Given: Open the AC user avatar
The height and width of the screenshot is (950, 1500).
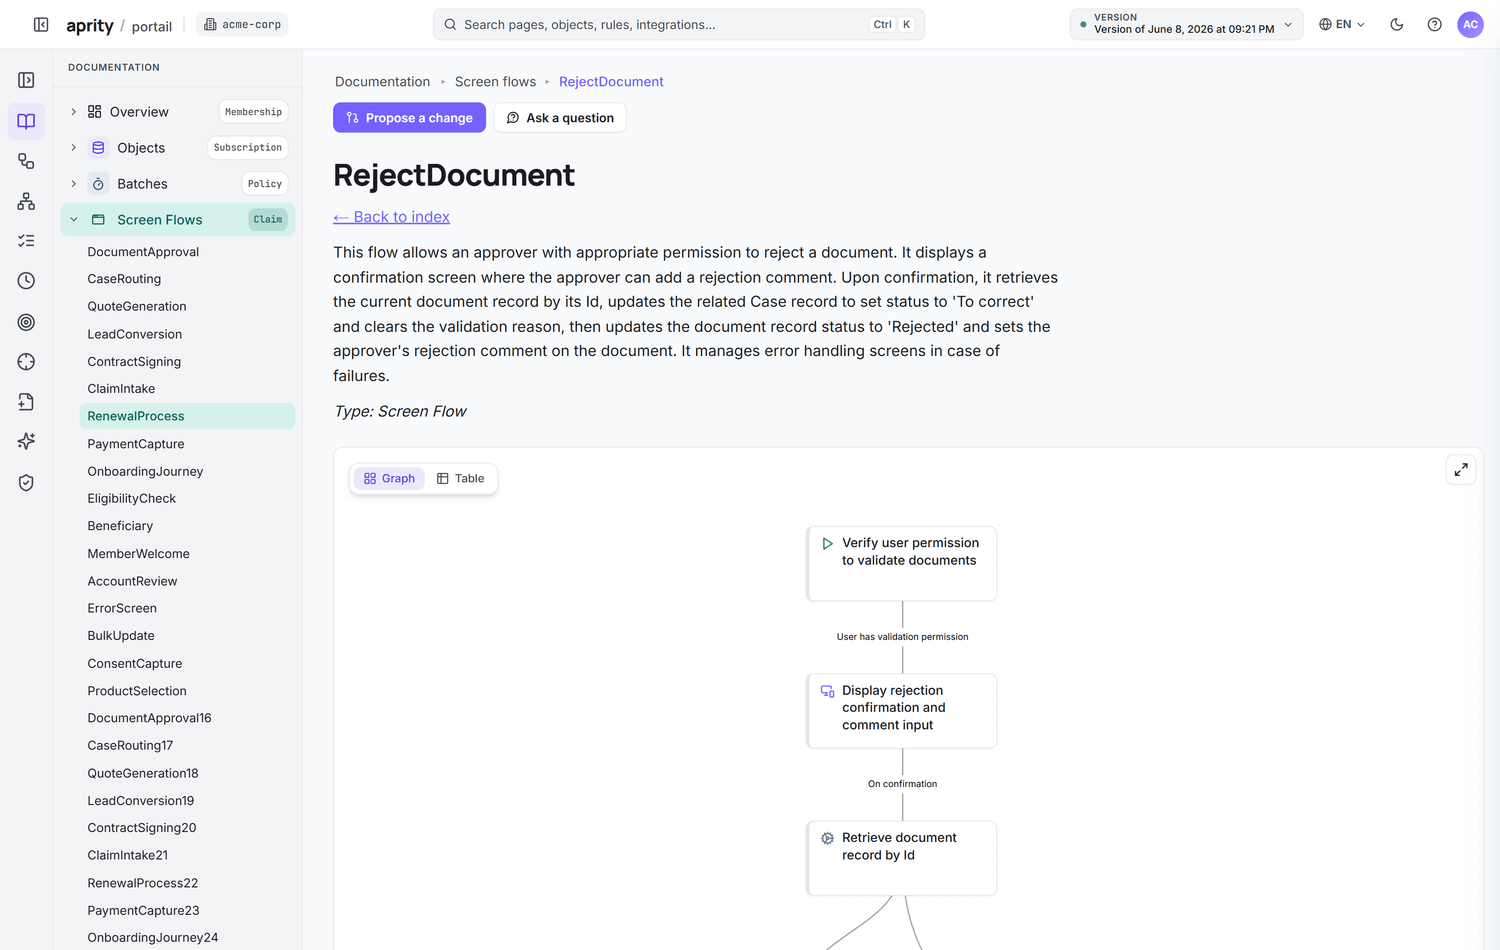Looking at the screenshot, I should pyautogui.click(x=1470, y=25).
